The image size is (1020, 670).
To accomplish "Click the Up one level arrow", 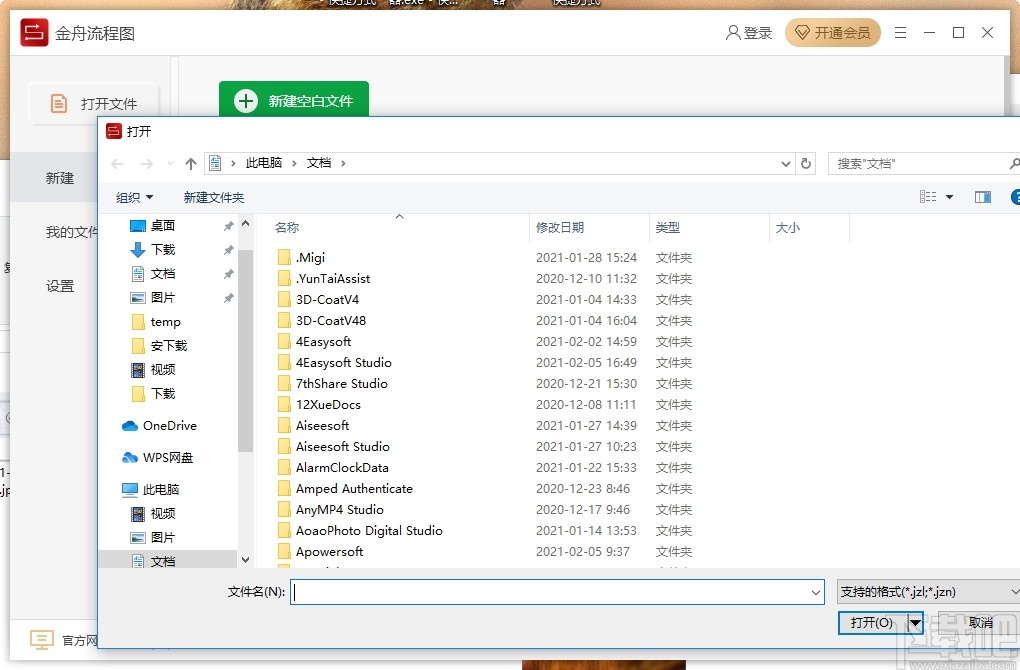I will click(x=191, y=164).
